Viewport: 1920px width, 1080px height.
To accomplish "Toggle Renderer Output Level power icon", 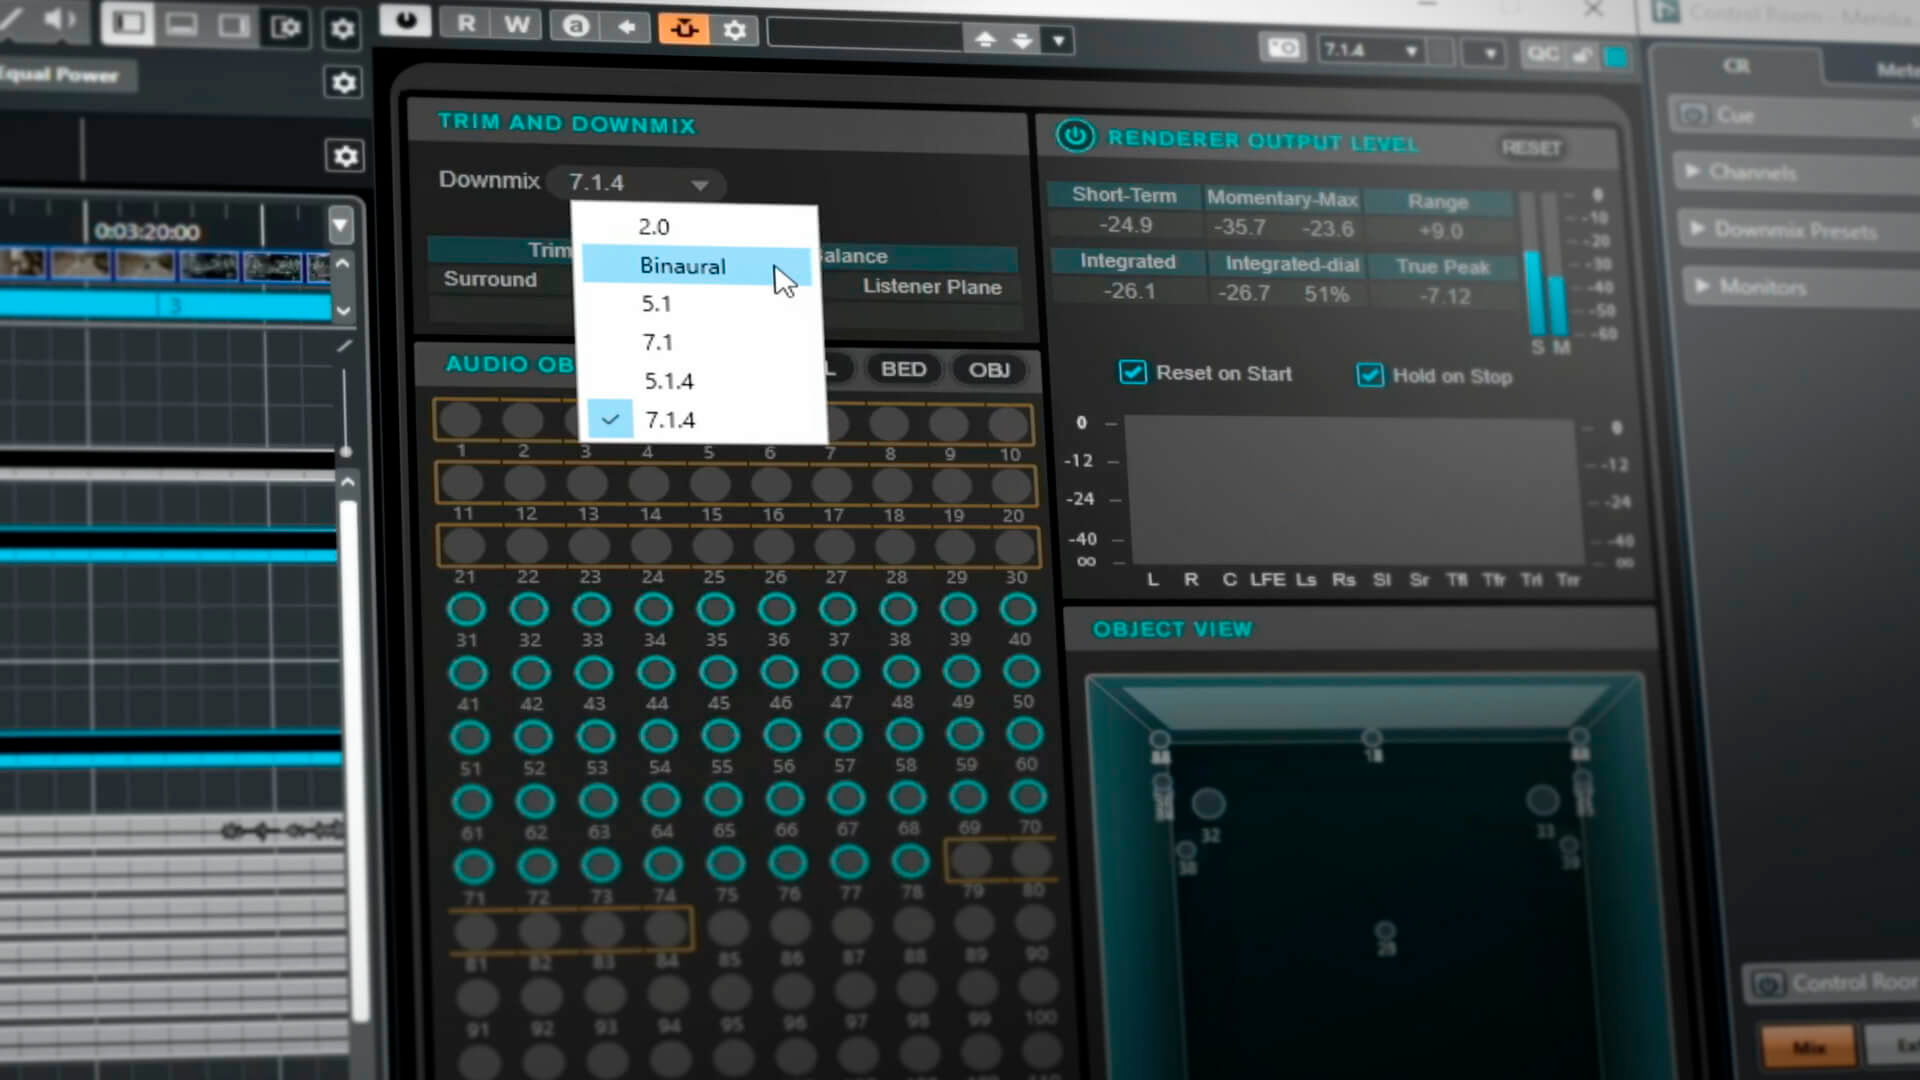I will (x=1076, y=136).
